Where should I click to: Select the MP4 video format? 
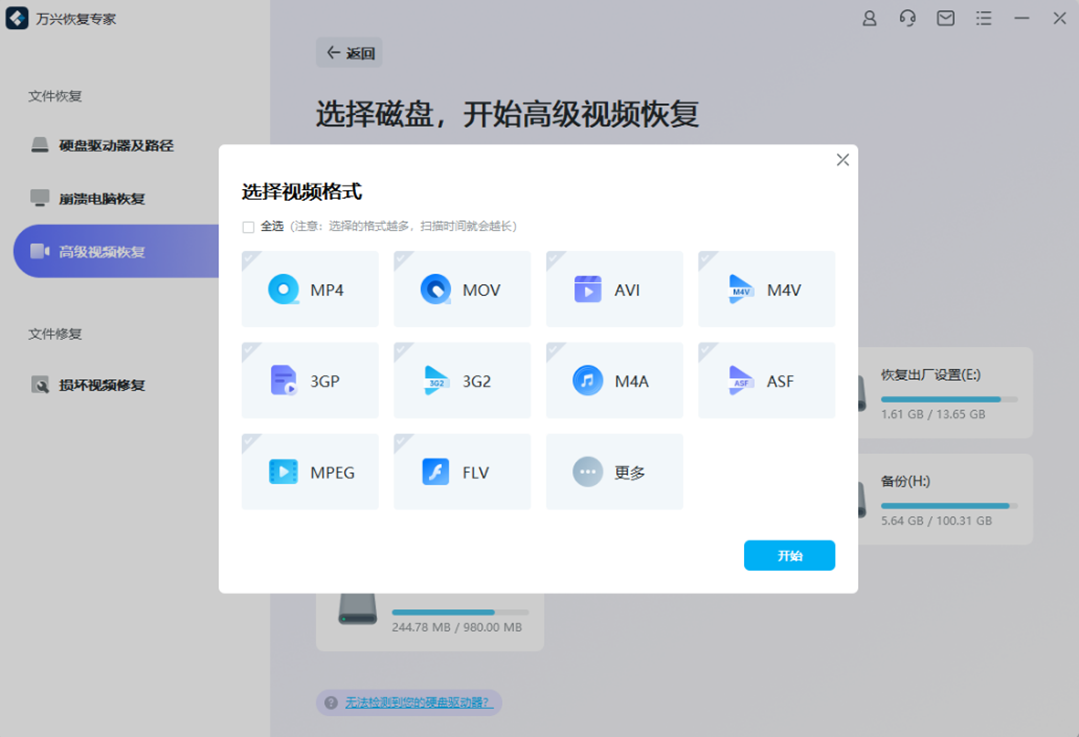[x=310, y=289]
